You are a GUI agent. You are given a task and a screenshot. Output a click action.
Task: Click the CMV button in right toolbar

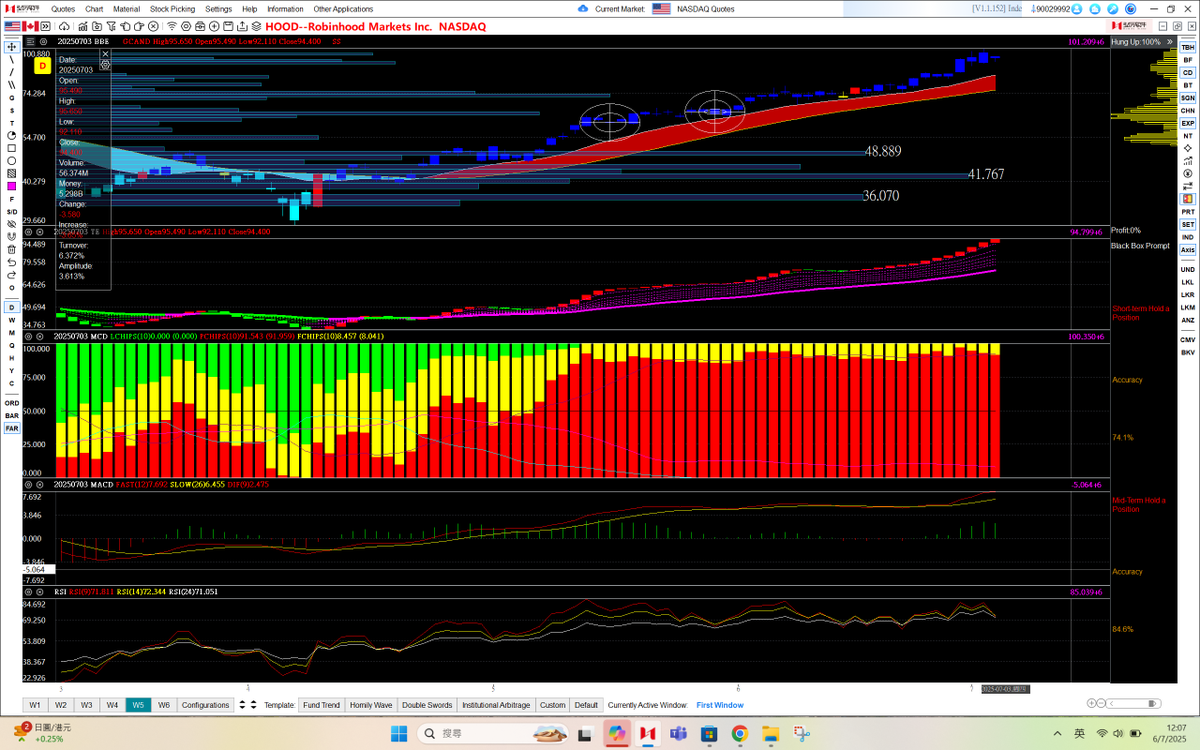coord(1188,339)
